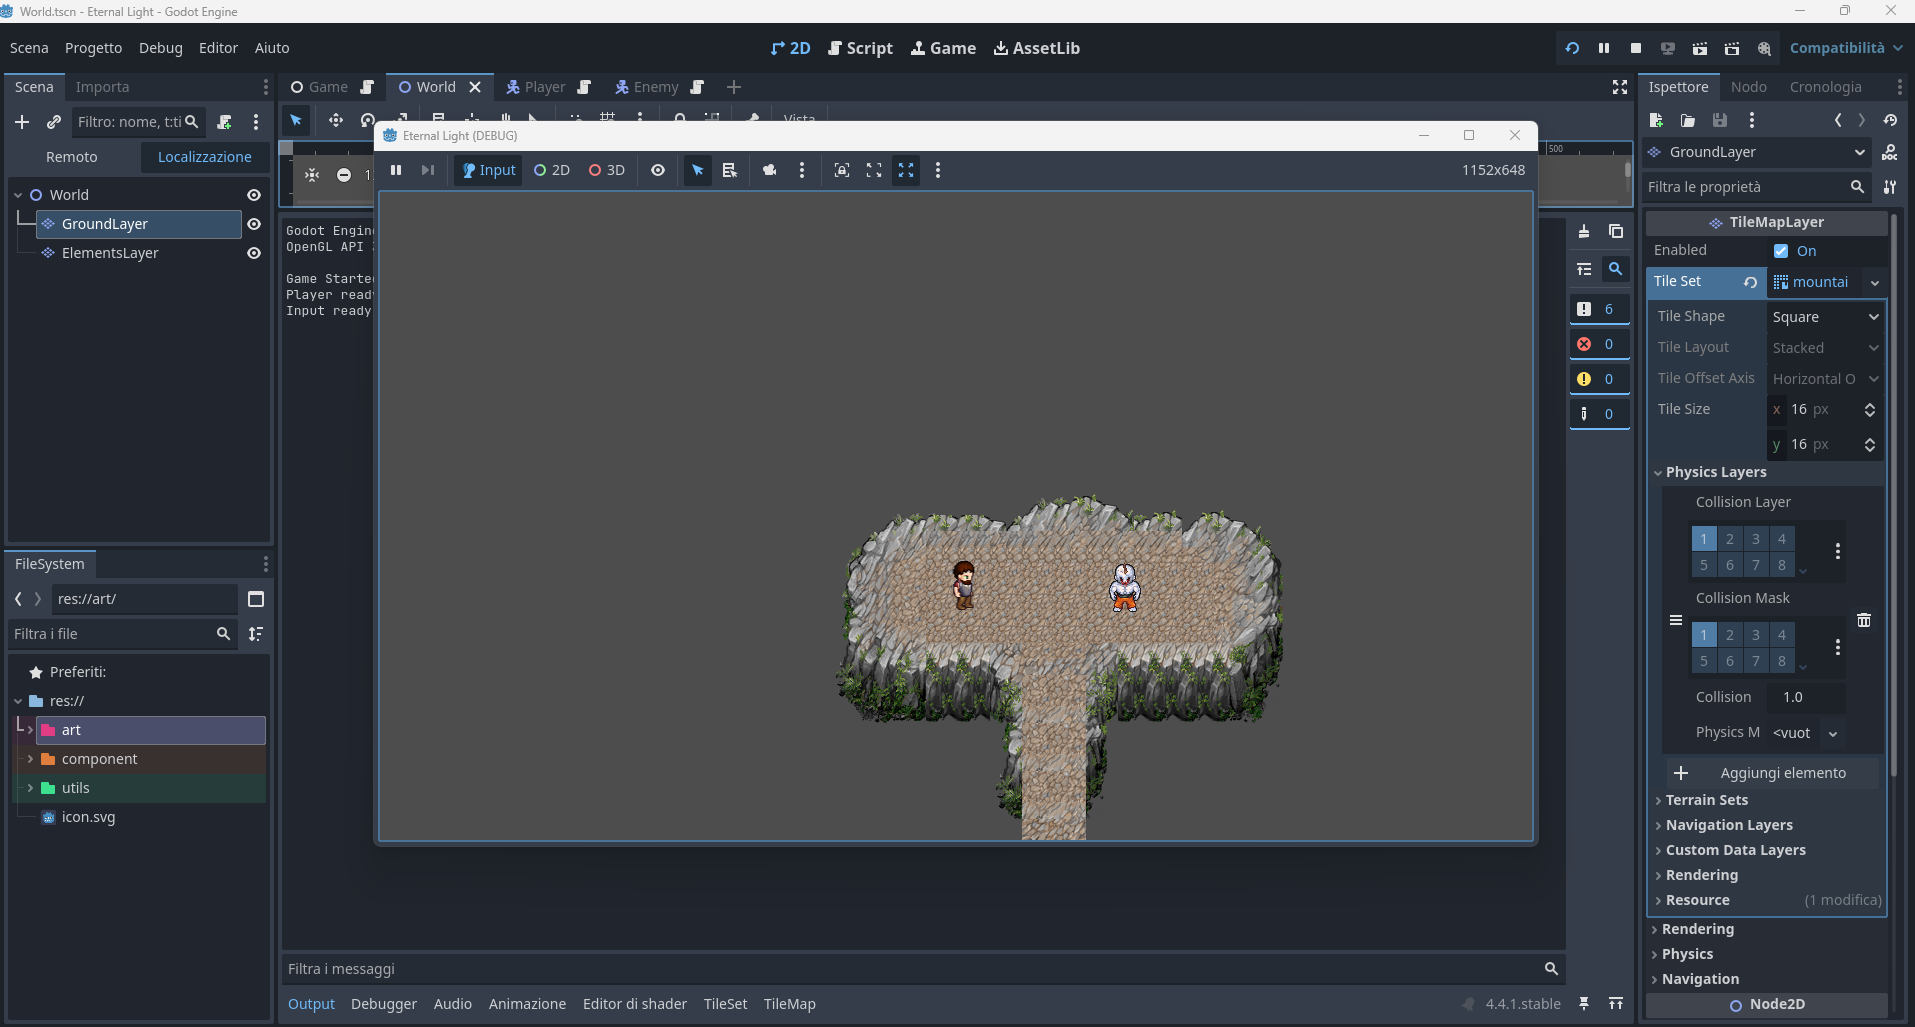The width and height of the screenshot is (1915, 1027).
Task: Open the TileMap bottom panel
Action: 789,1004
